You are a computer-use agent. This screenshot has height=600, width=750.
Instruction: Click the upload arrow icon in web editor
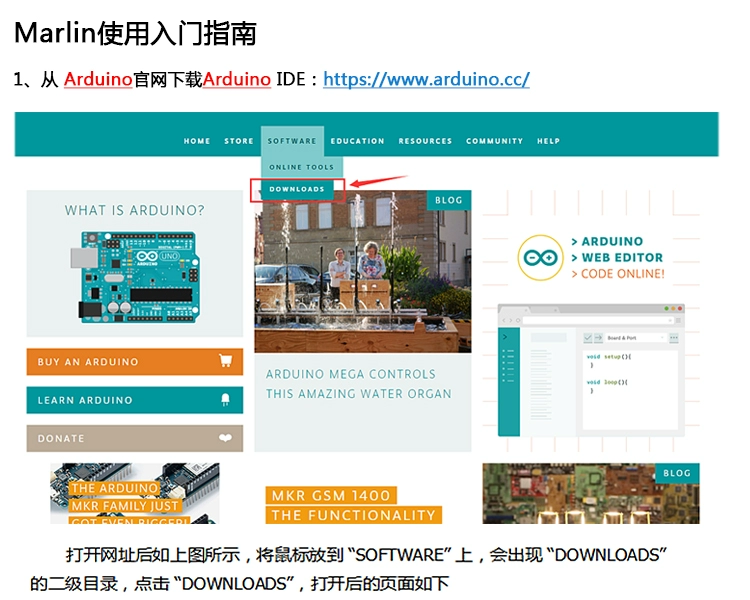click(598, 338)
